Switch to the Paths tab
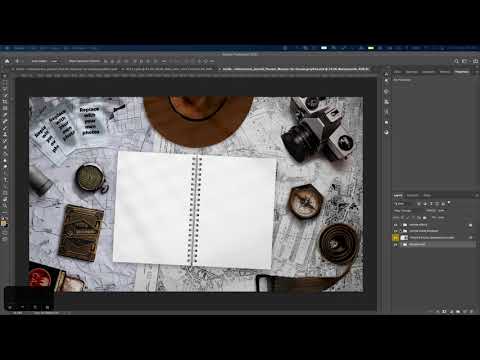Viewport: 480px width, 360px height. 427,195
